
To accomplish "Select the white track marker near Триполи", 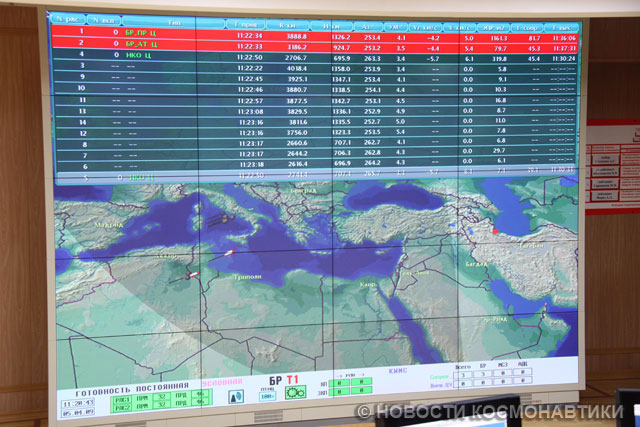I will 231,251.
